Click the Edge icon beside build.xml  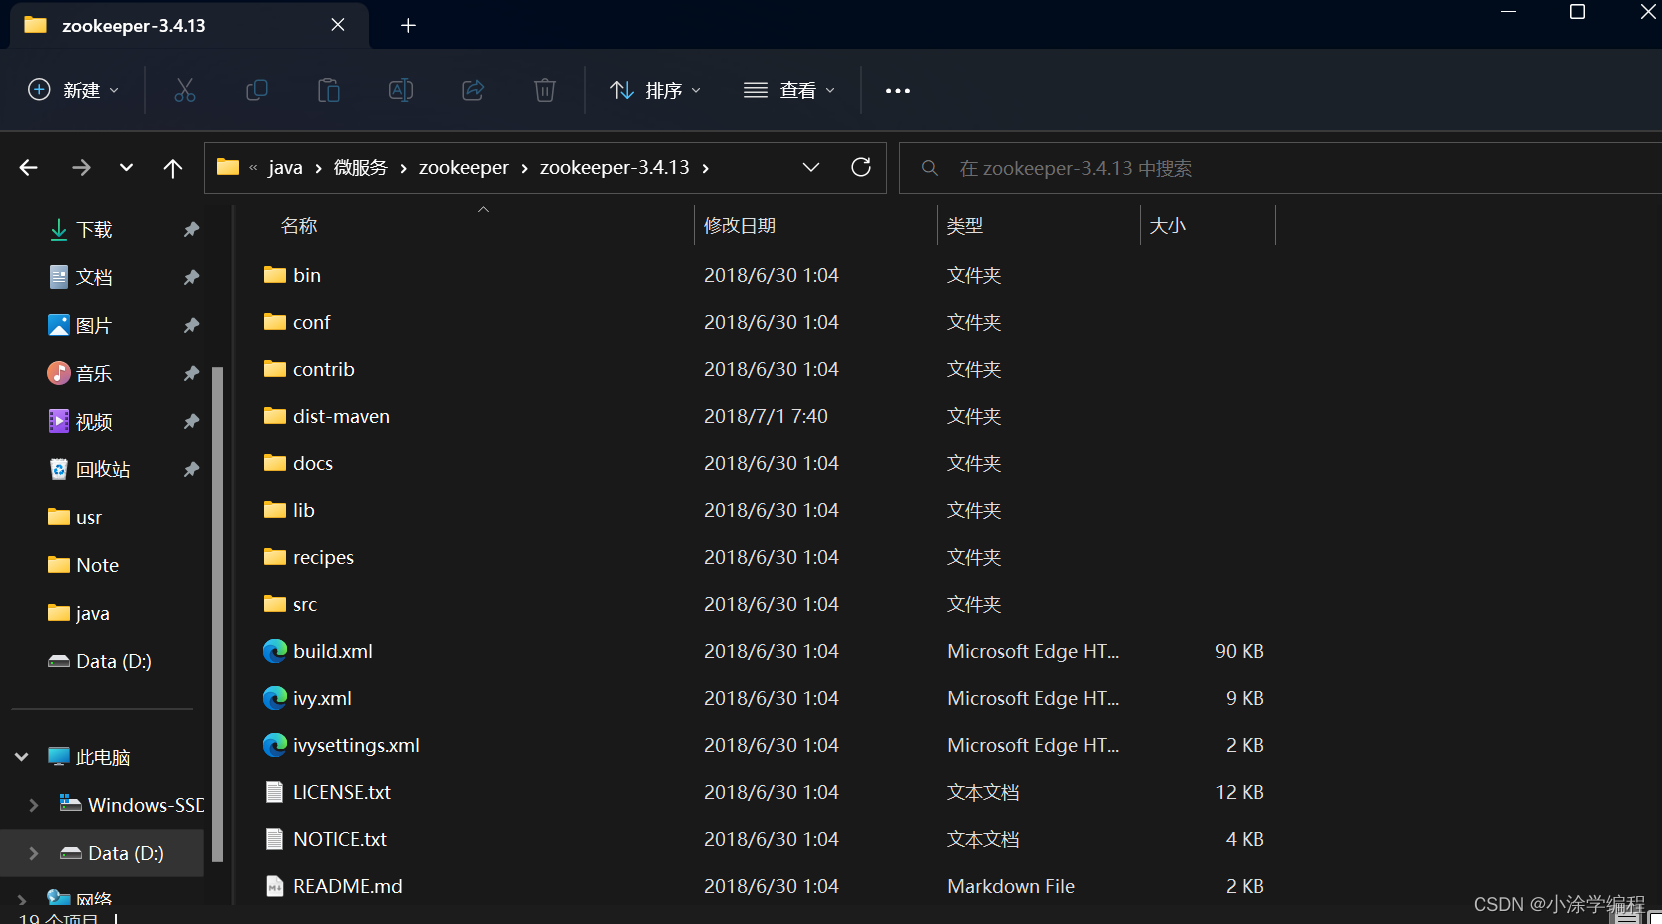click(275, 651)
